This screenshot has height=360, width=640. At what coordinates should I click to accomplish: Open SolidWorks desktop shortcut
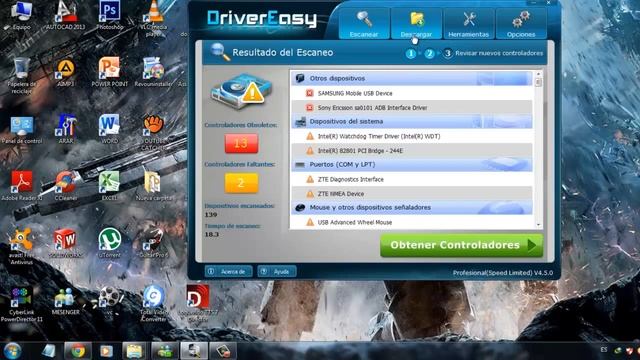pos(66,243)
